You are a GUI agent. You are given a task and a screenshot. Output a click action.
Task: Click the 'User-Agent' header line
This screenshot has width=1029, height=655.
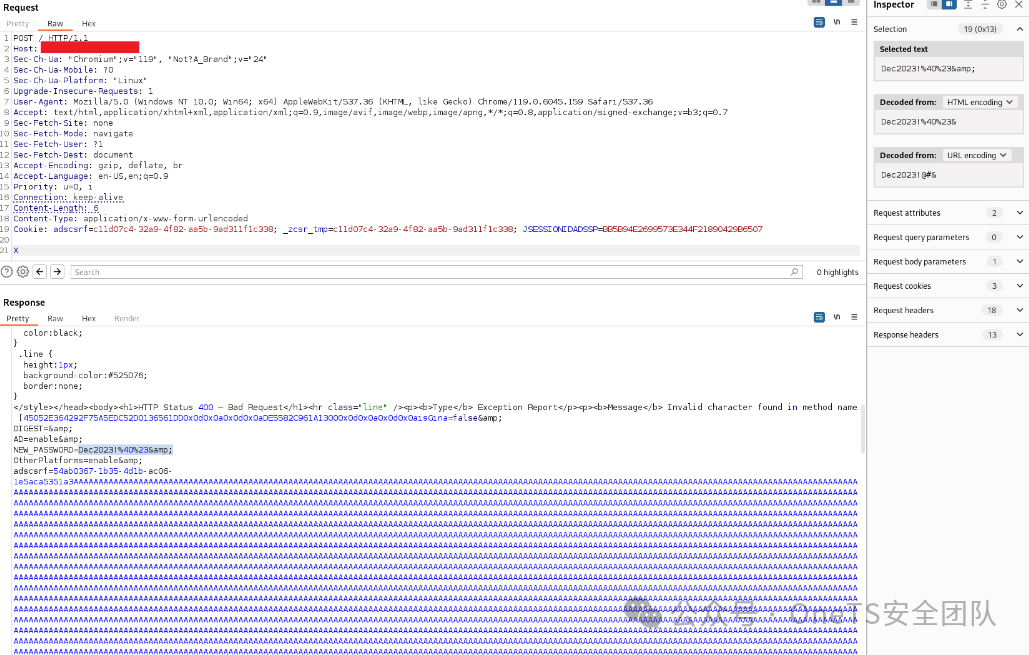333,102
